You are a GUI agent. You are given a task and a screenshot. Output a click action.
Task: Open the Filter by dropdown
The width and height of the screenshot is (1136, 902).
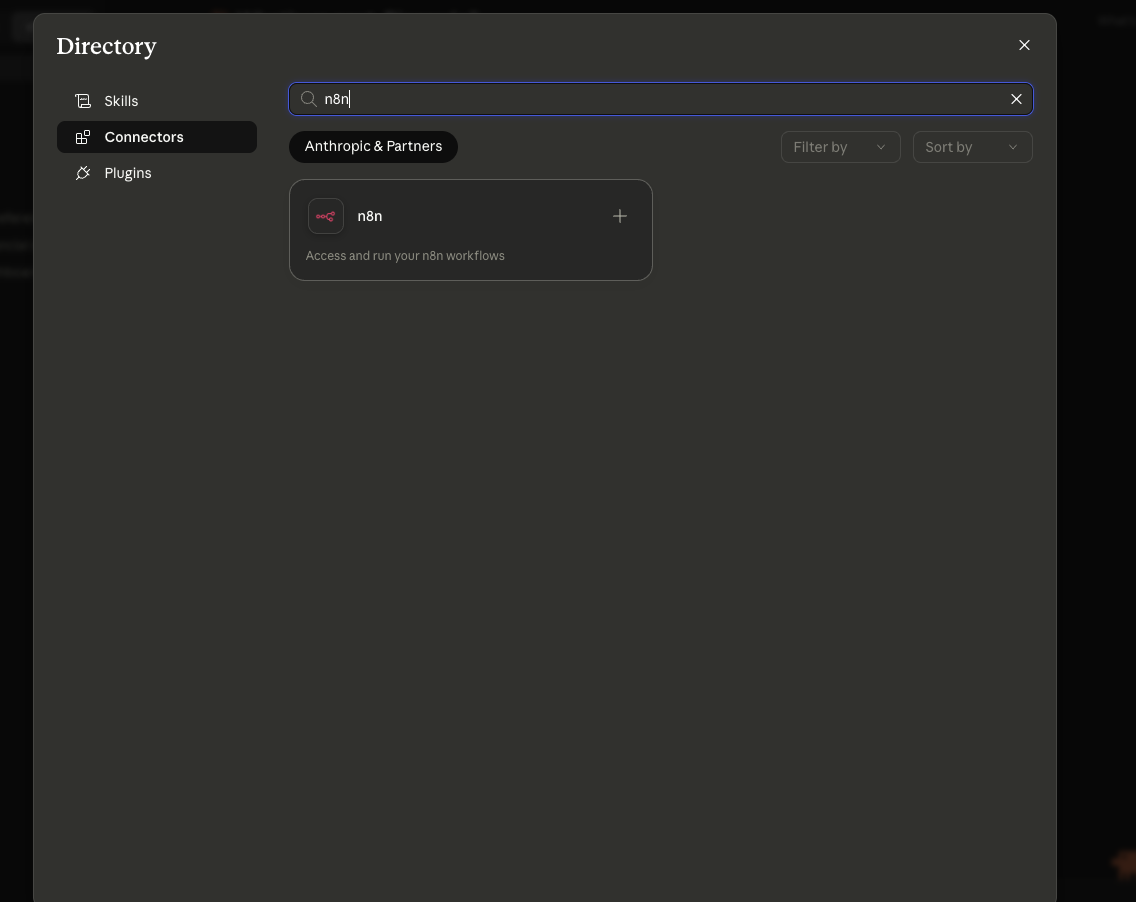pyautogui.click(x=840, y=147)
